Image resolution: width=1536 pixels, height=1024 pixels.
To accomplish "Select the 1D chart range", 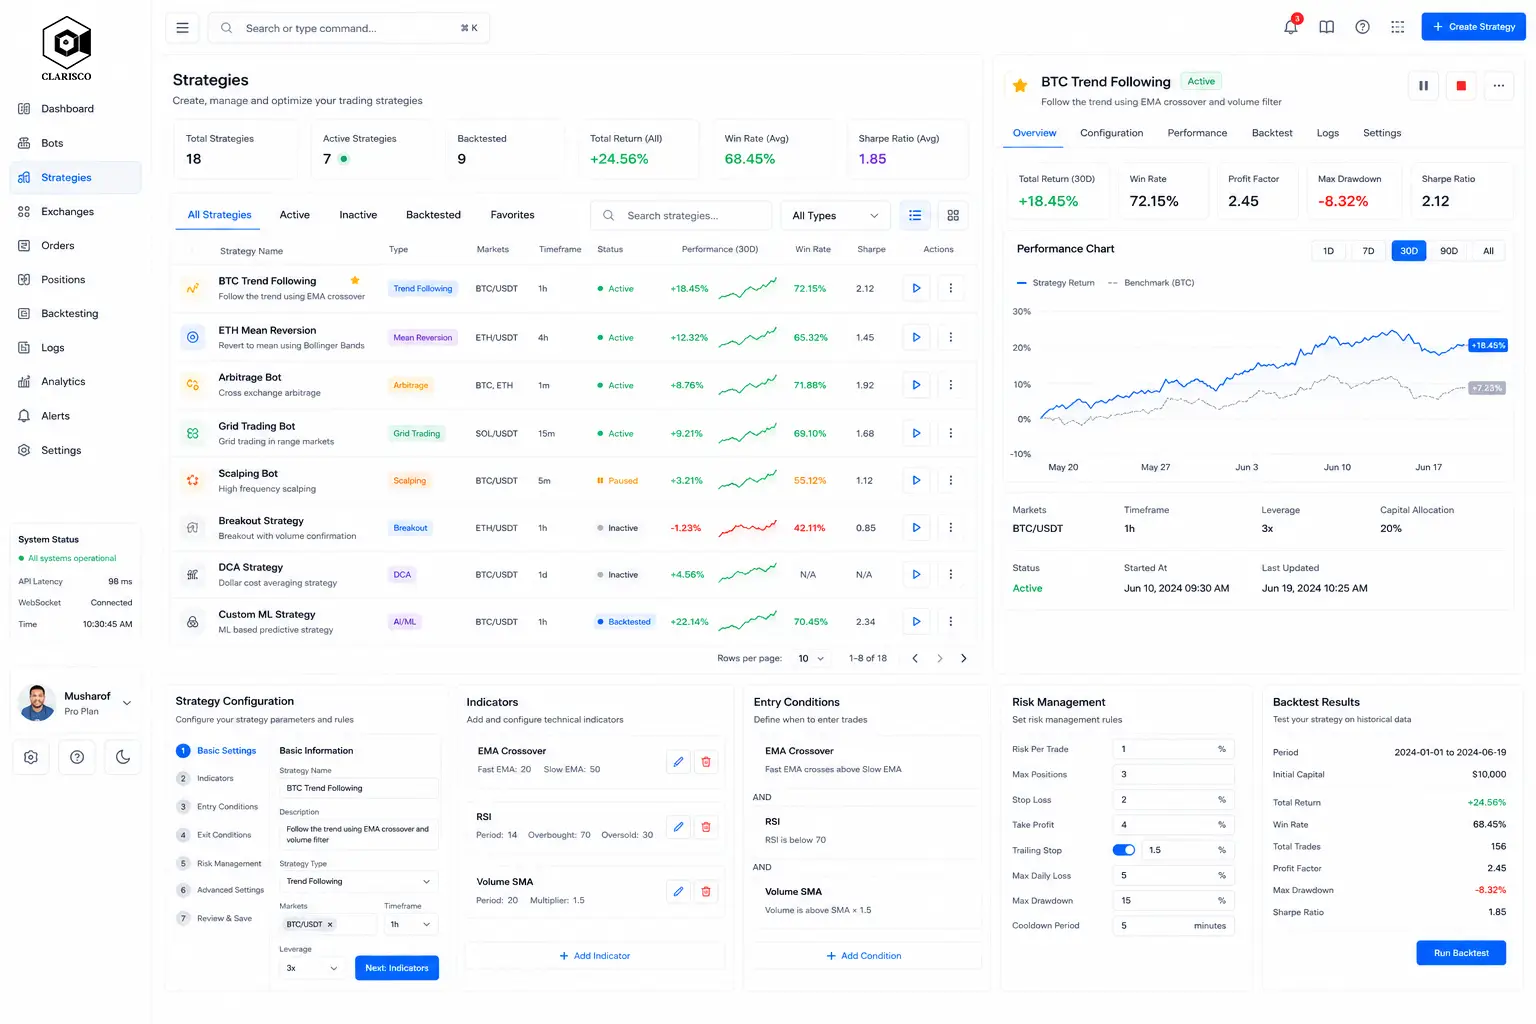I will point(1328,251).
